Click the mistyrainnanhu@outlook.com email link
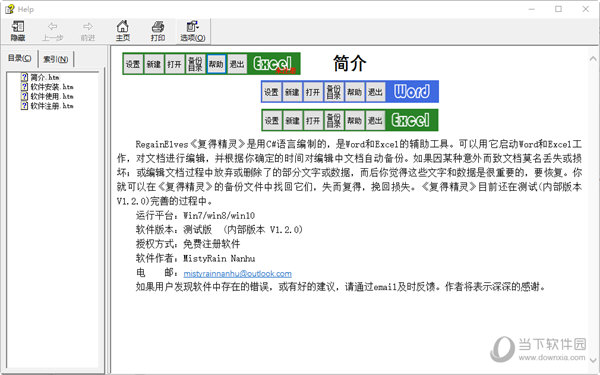The width and height of the screenshot is (600, 375). (x=237, y=274)
